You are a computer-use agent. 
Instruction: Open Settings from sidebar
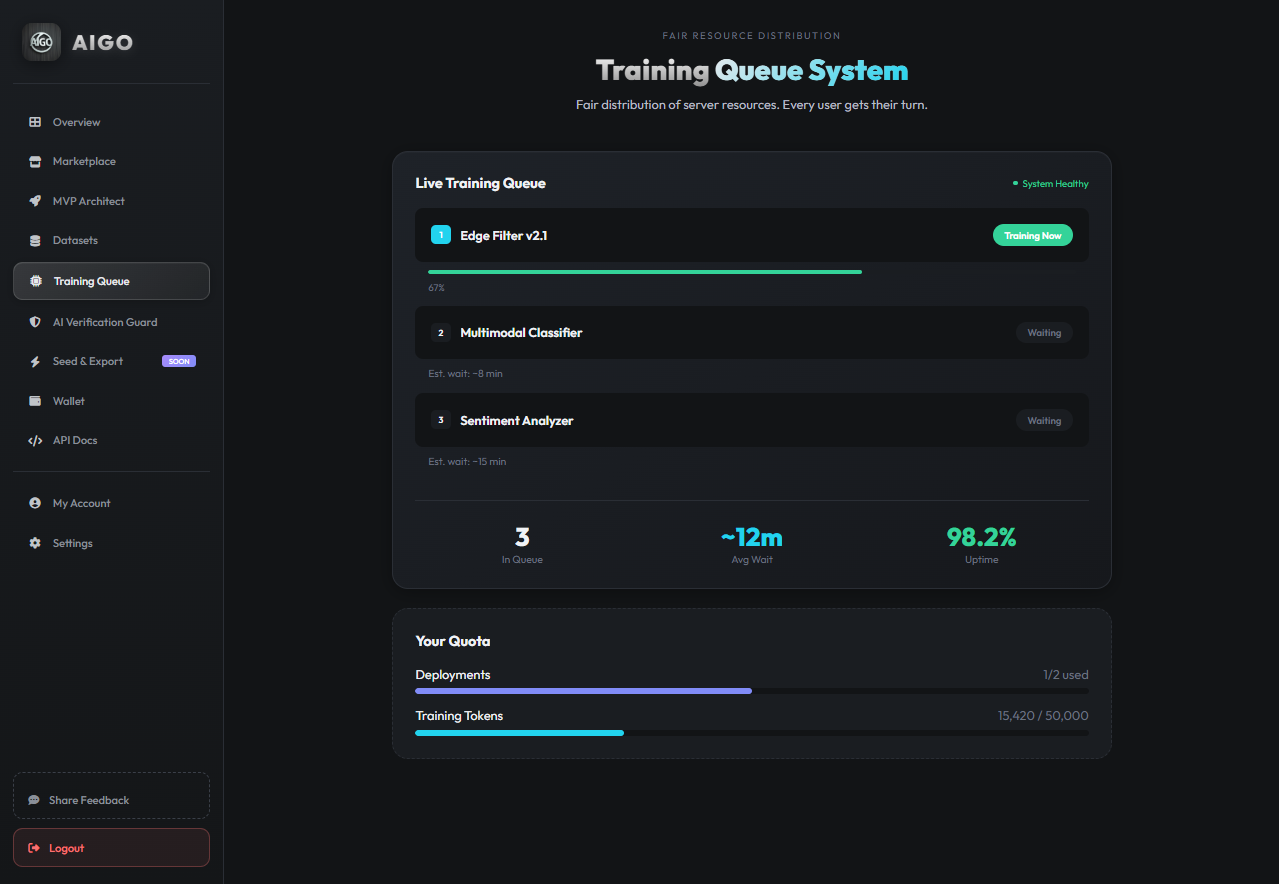click(x=111, y=543)
